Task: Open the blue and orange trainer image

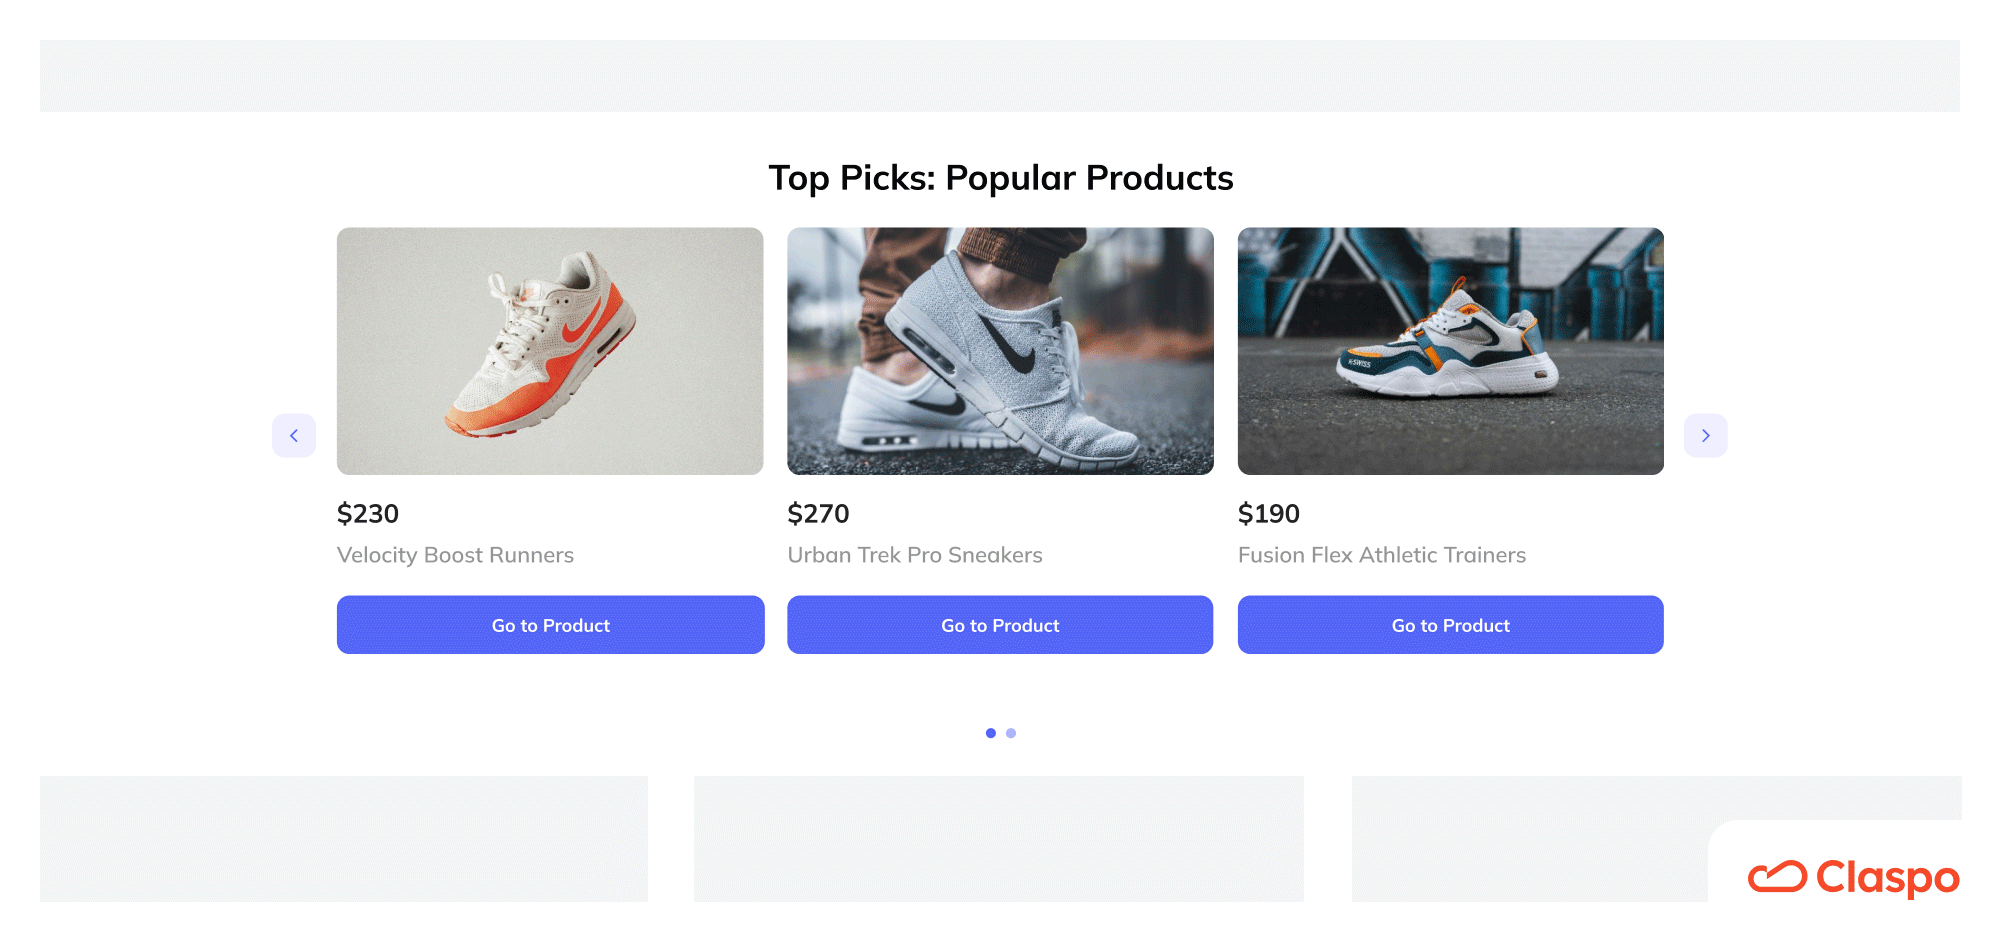Action: [x=1451, y=351]
